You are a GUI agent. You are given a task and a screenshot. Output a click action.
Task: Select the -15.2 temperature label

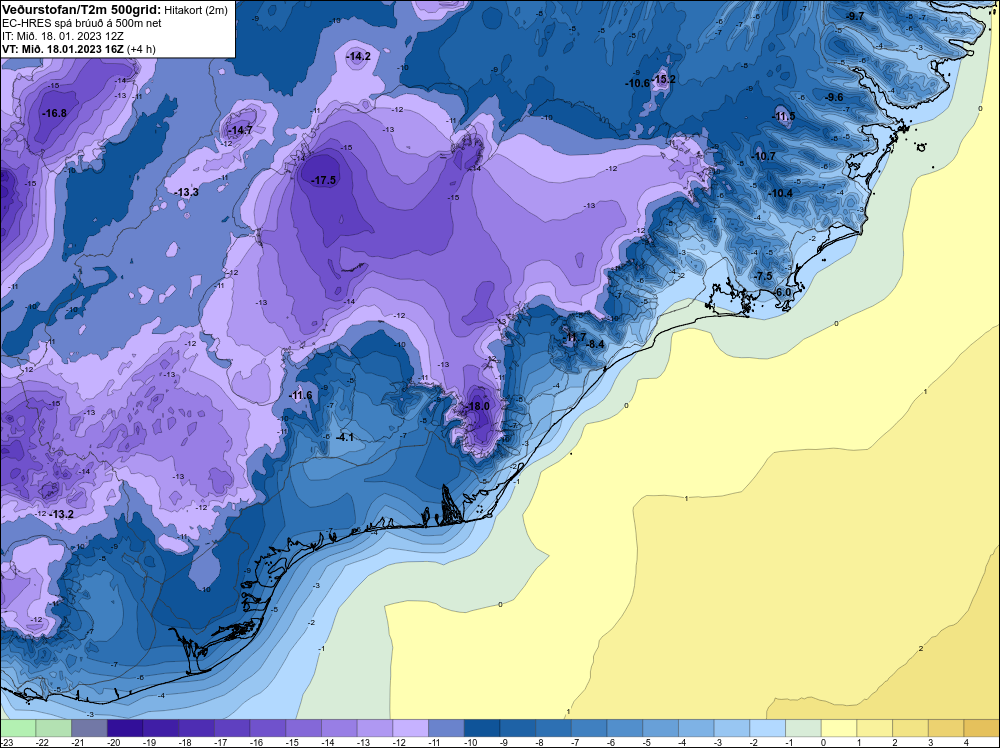pyautogui.click(x=663, y=79)
